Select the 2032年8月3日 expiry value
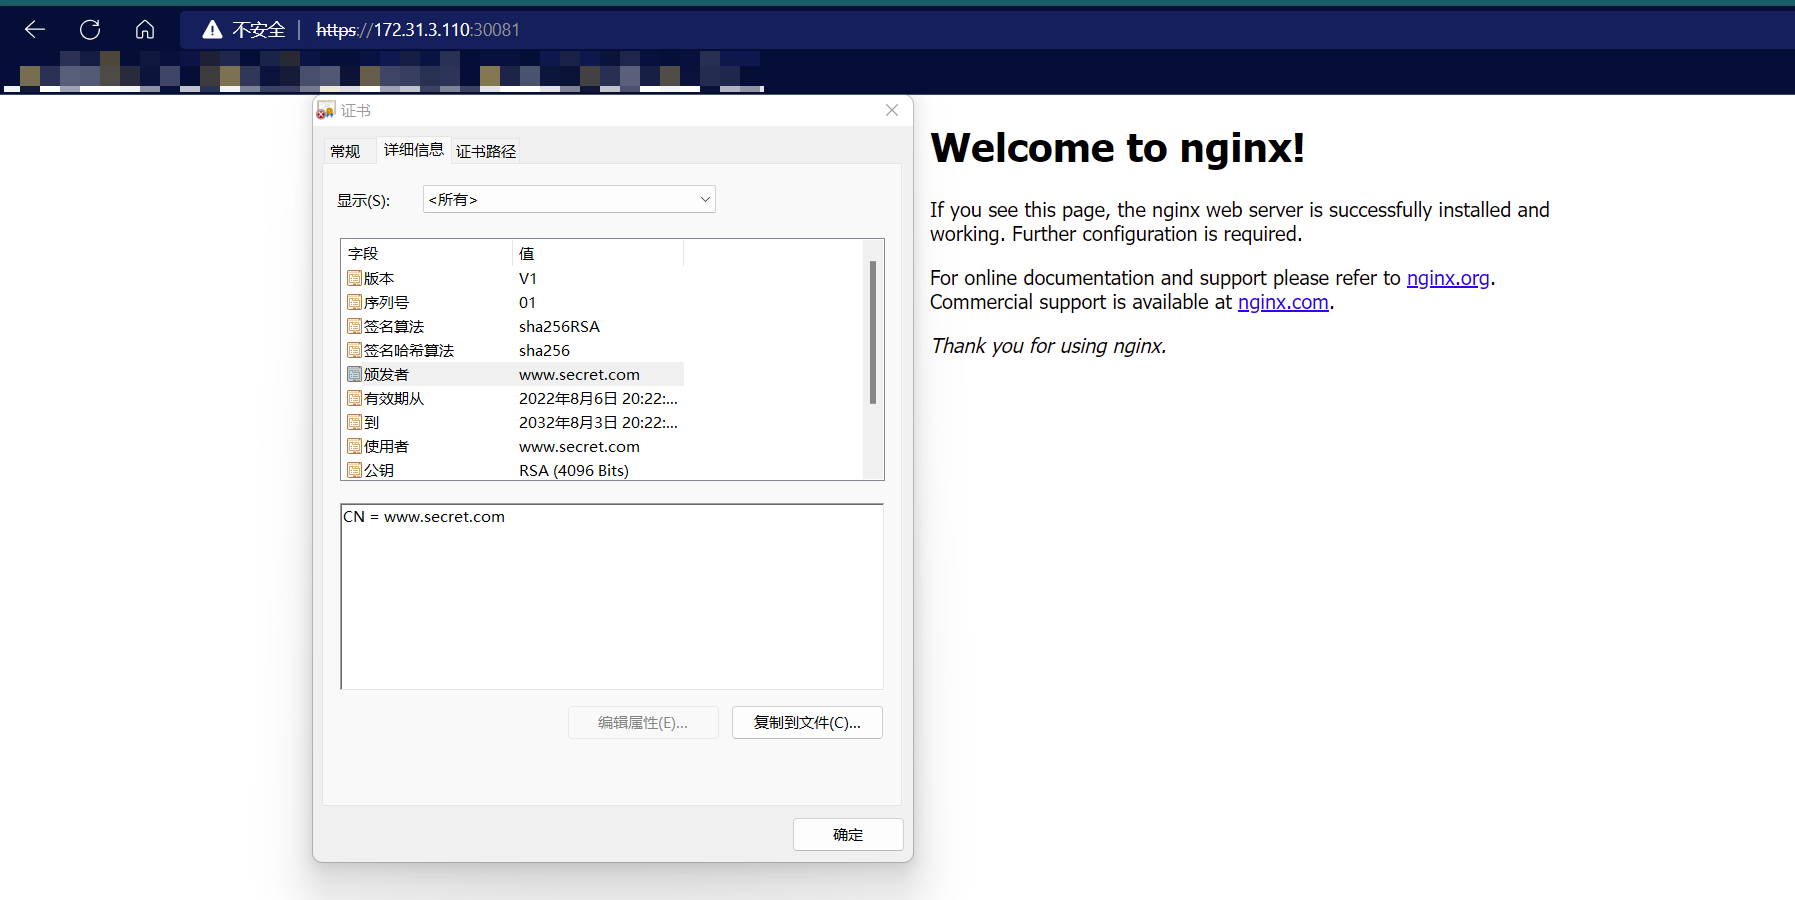Image resolution: width=1795 pixels, height=900 pixels. coord(598,422)
